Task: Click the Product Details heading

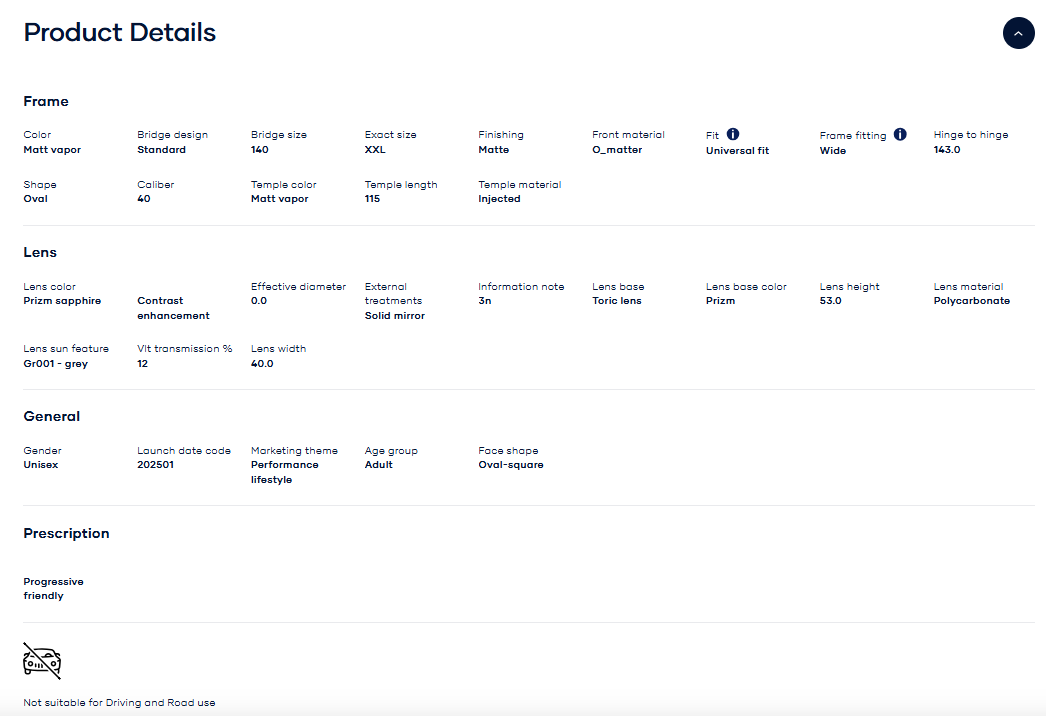Action: pyautogui.click(x=119, y=32)
